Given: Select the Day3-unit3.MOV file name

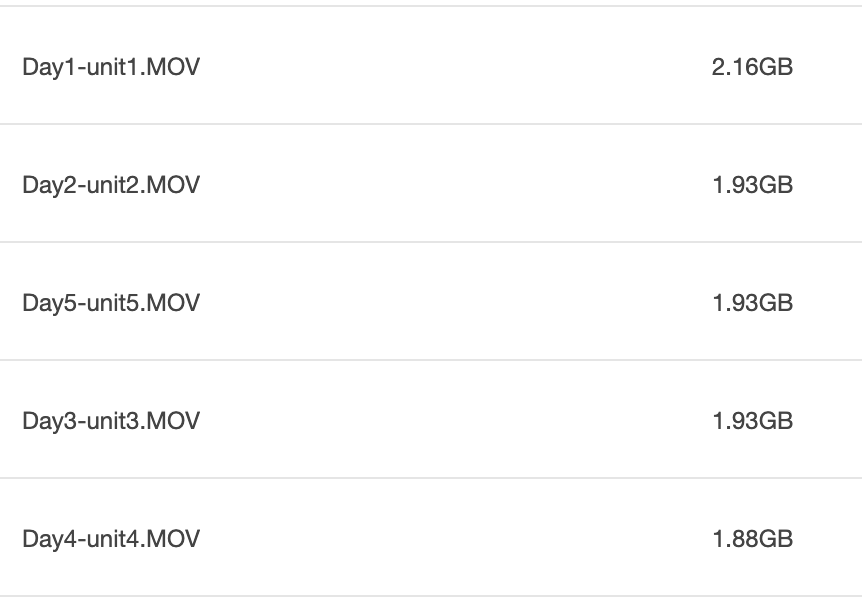Looking at the screenshot, I should [x=111, y=421].
